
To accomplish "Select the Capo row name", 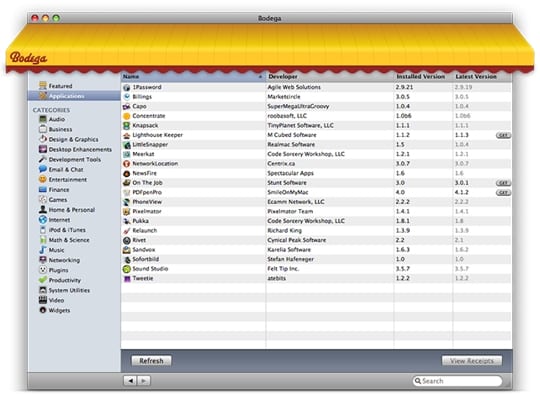I will click(139, 106).
